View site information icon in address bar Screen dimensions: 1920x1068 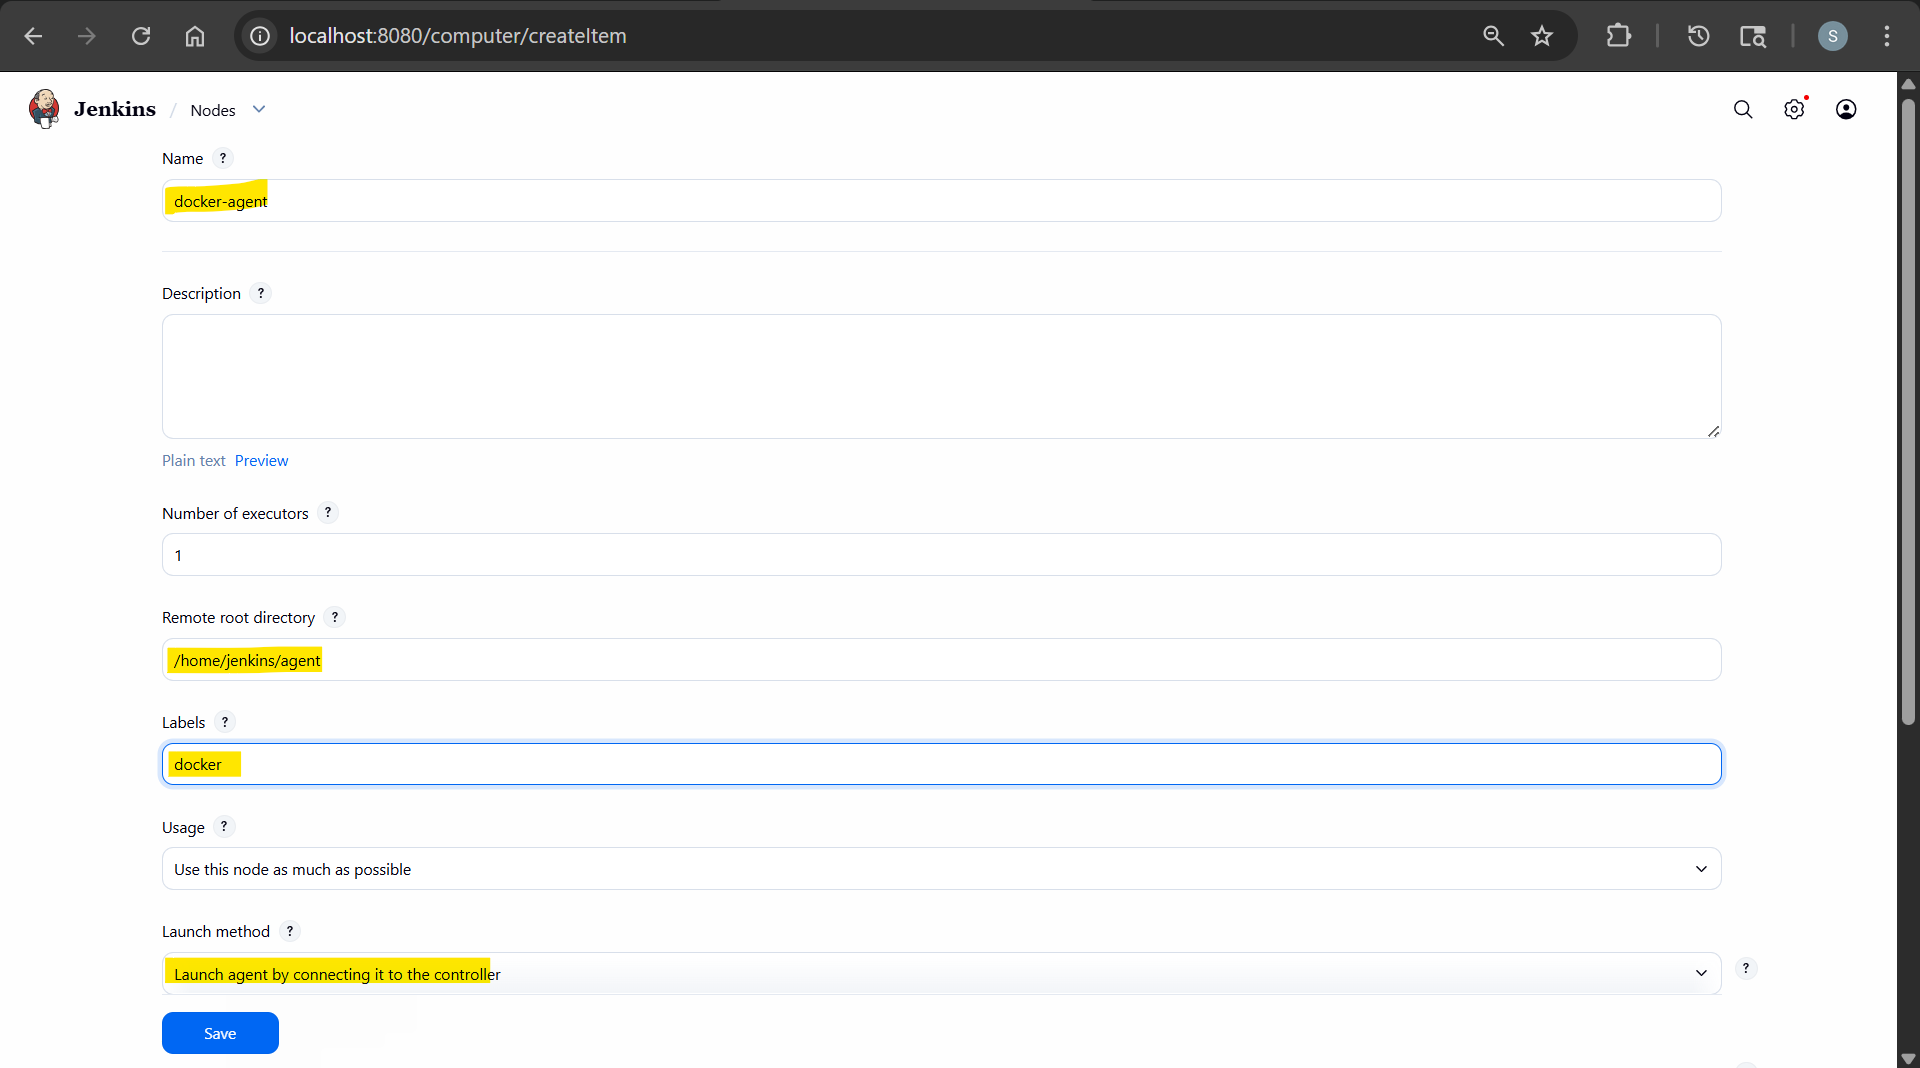point(260,36)
